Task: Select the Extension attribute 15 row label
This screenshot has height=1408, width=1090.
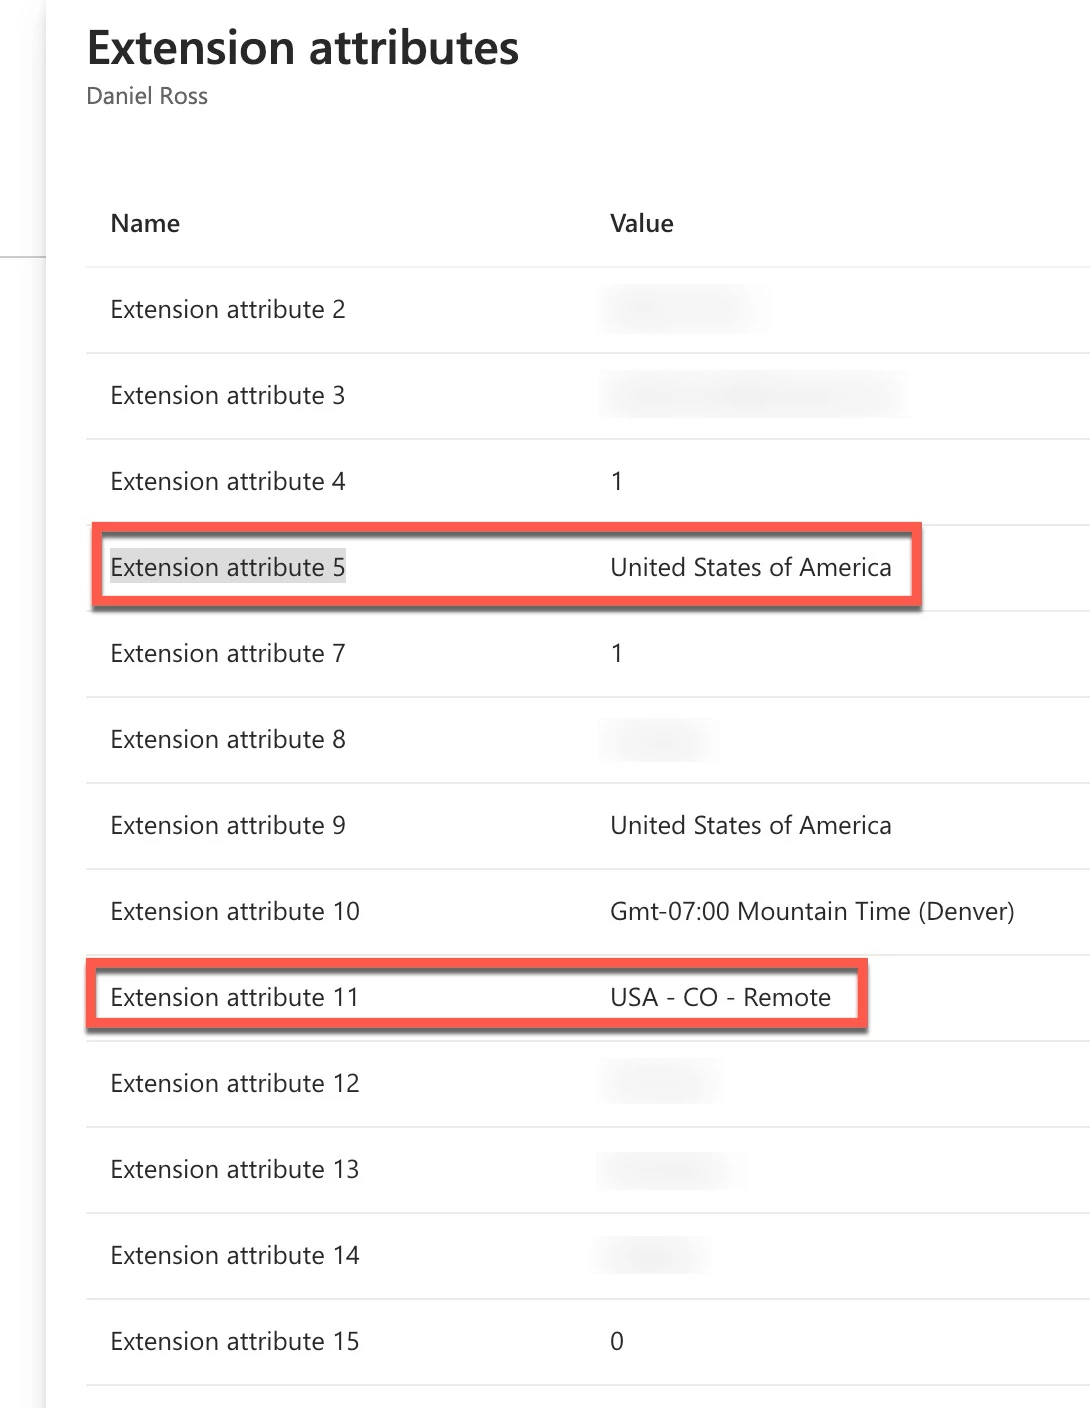Action: coord(235,1341)
